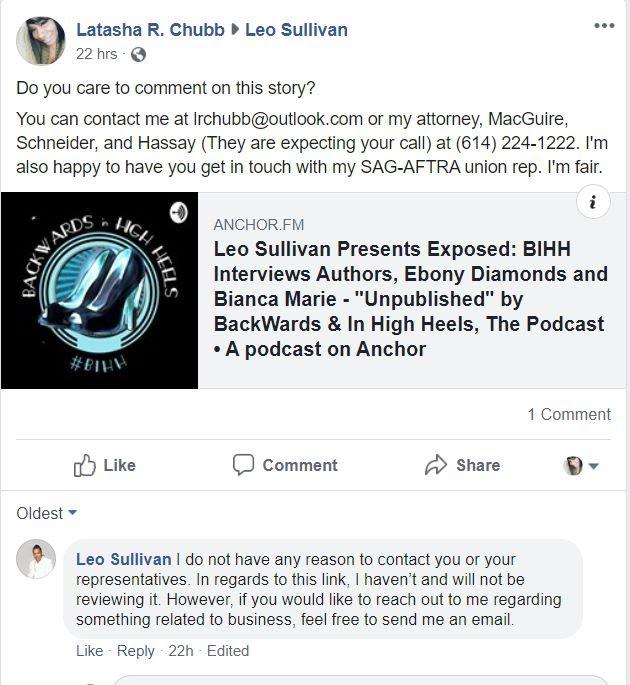Open the post options three-dots menu
The width and height of the screenshot is (630, 685).
pos(604,26)
